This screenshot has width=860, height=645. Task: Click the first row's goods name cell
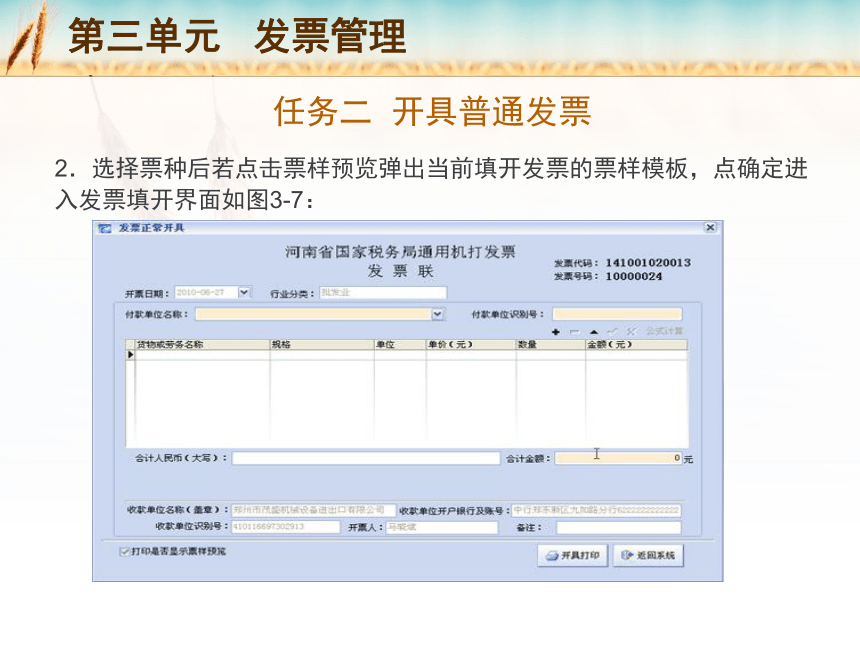[x=202, y=355]
